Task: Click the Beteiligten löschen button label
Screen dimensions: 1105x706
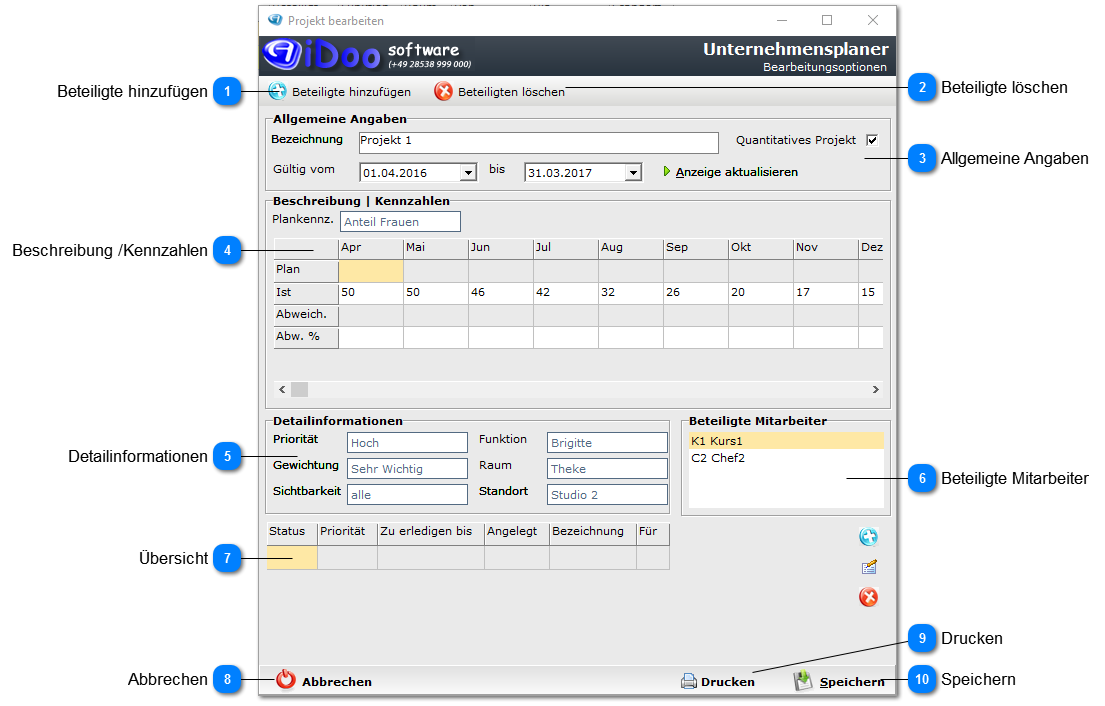Action: [511, 92]
